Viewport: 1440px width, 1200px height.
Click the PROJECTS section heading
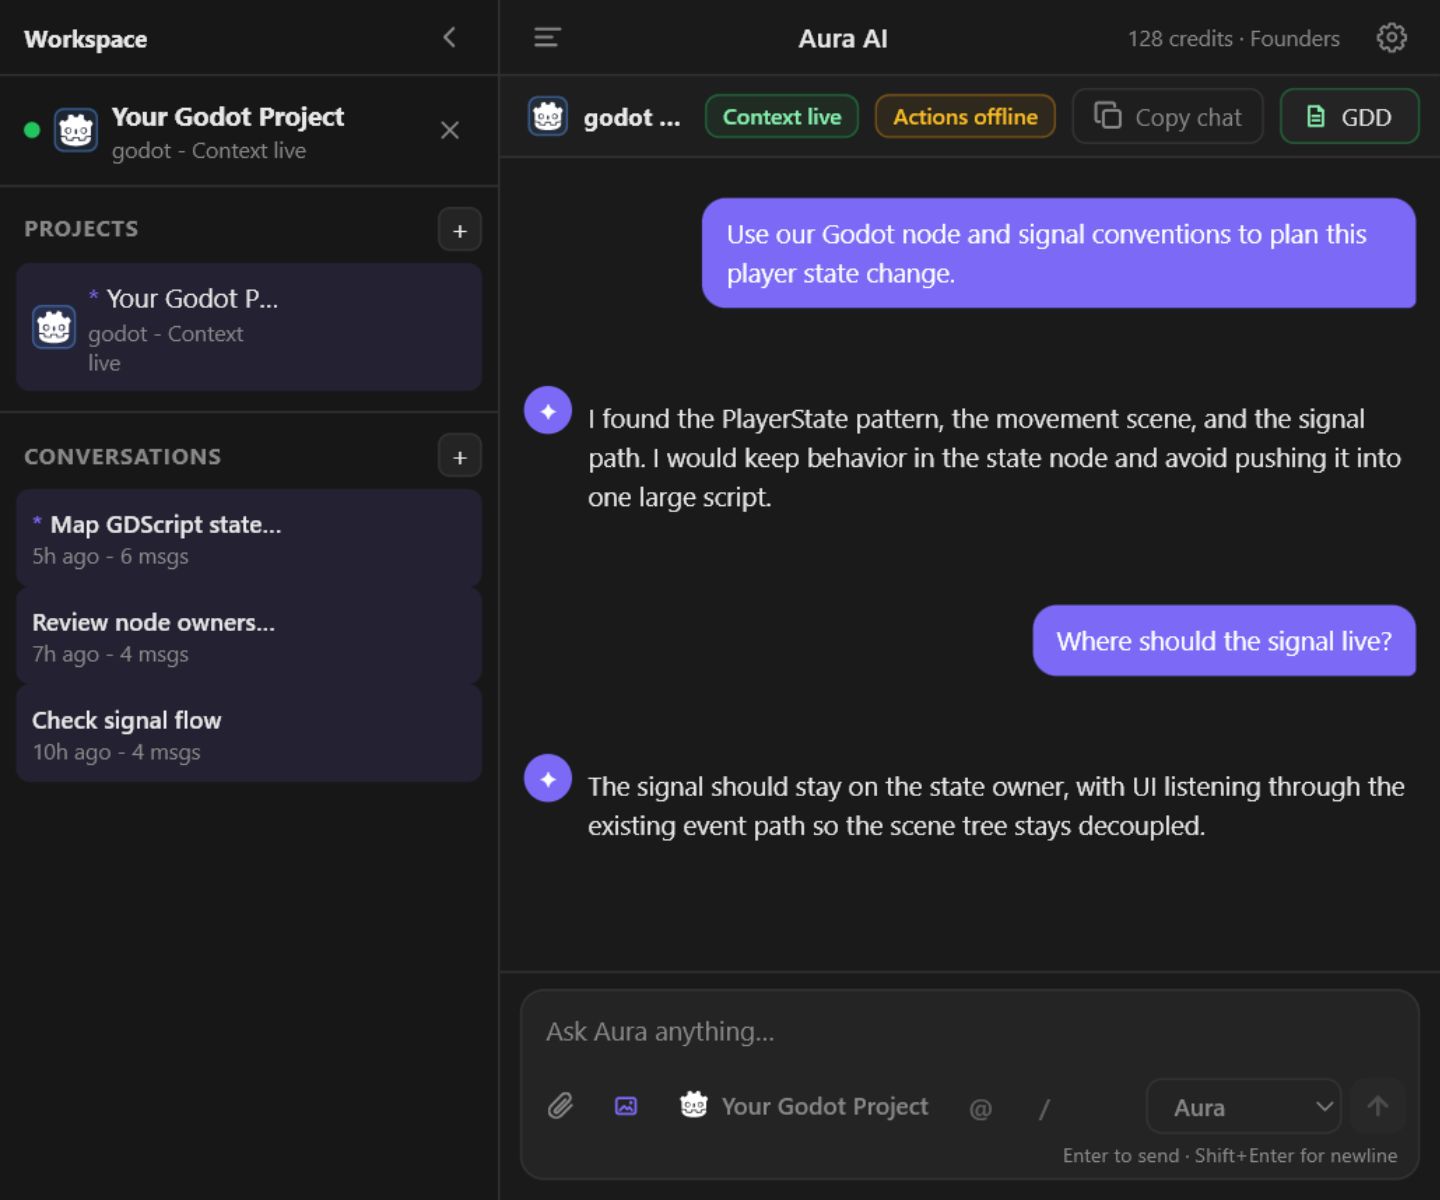81,229
